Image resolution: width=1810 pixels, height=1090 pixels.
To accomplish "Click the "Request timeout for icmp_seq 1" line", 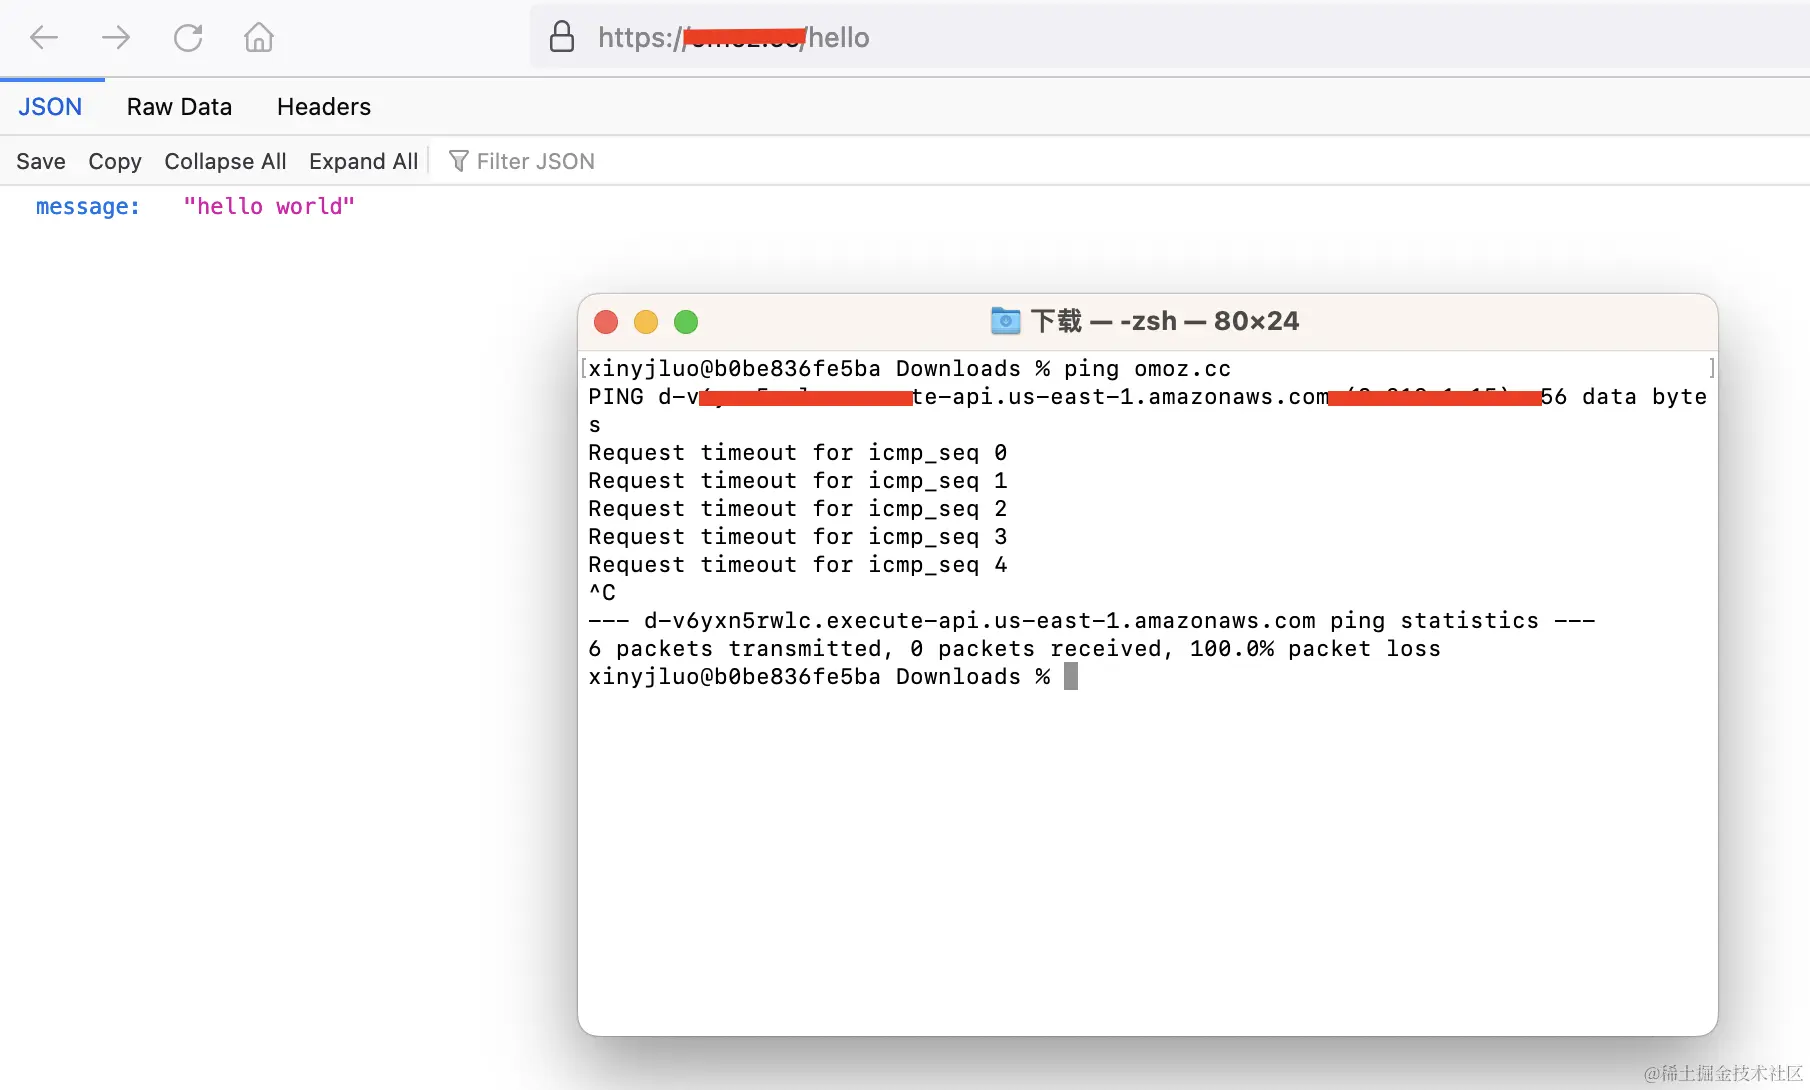I will [x=797, y=481].
